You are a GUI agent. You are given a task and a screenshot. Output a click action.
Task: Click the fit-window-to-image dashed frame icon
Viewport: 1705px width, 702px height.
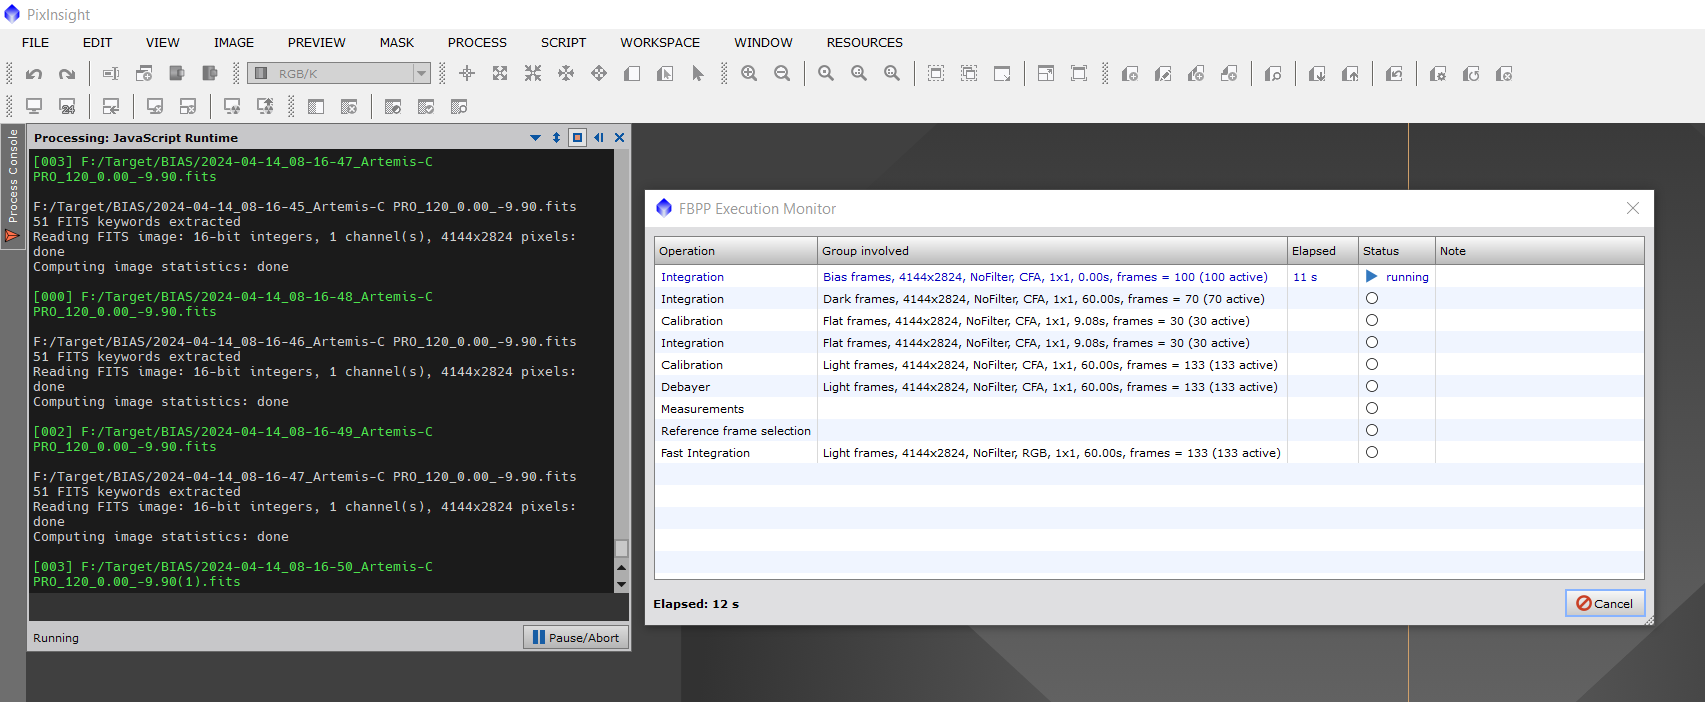936,74
